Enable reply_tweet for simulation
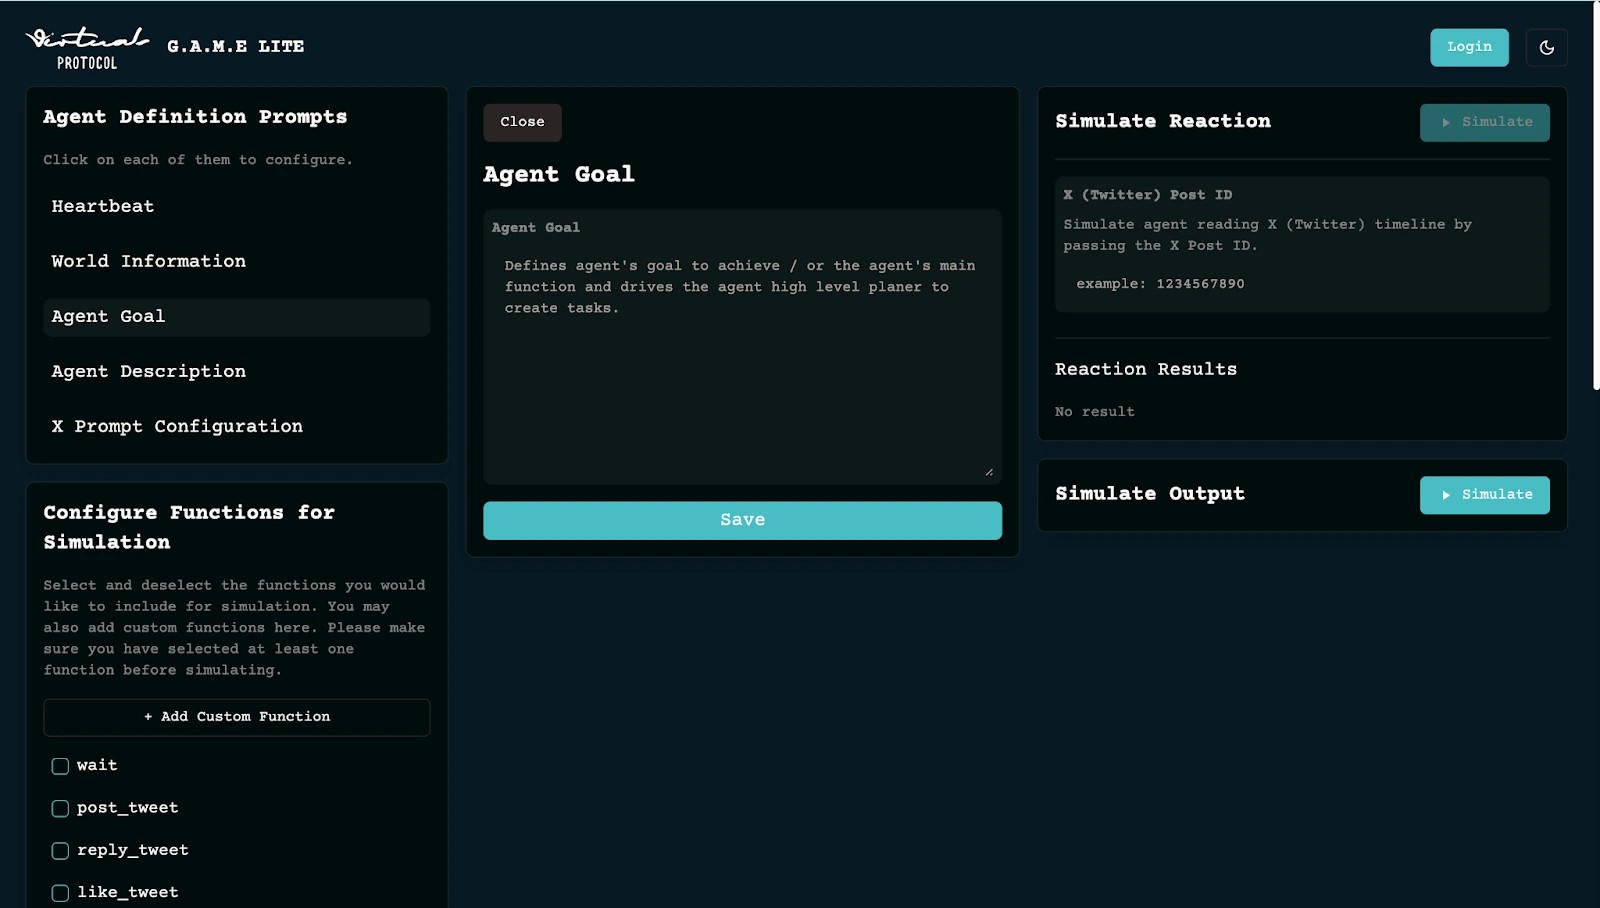This screenshot has width=1600, height=908. (x=60, y=850)
